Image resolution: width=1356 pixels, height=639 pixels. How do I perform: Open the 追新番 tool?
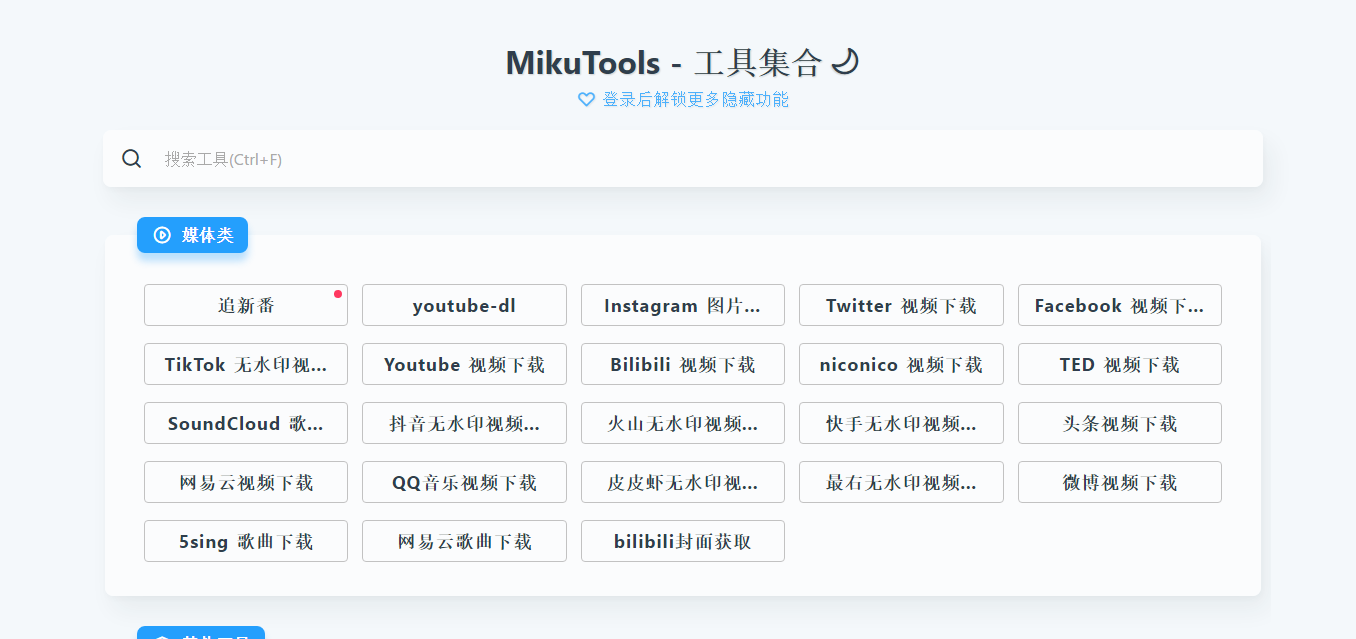(x=246, y=305)
